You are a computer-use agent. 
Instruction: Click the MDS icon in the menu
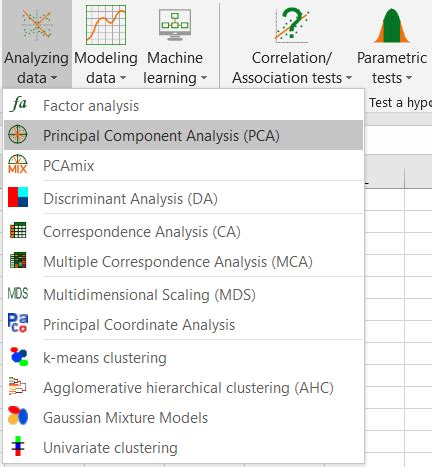(18, 293)
